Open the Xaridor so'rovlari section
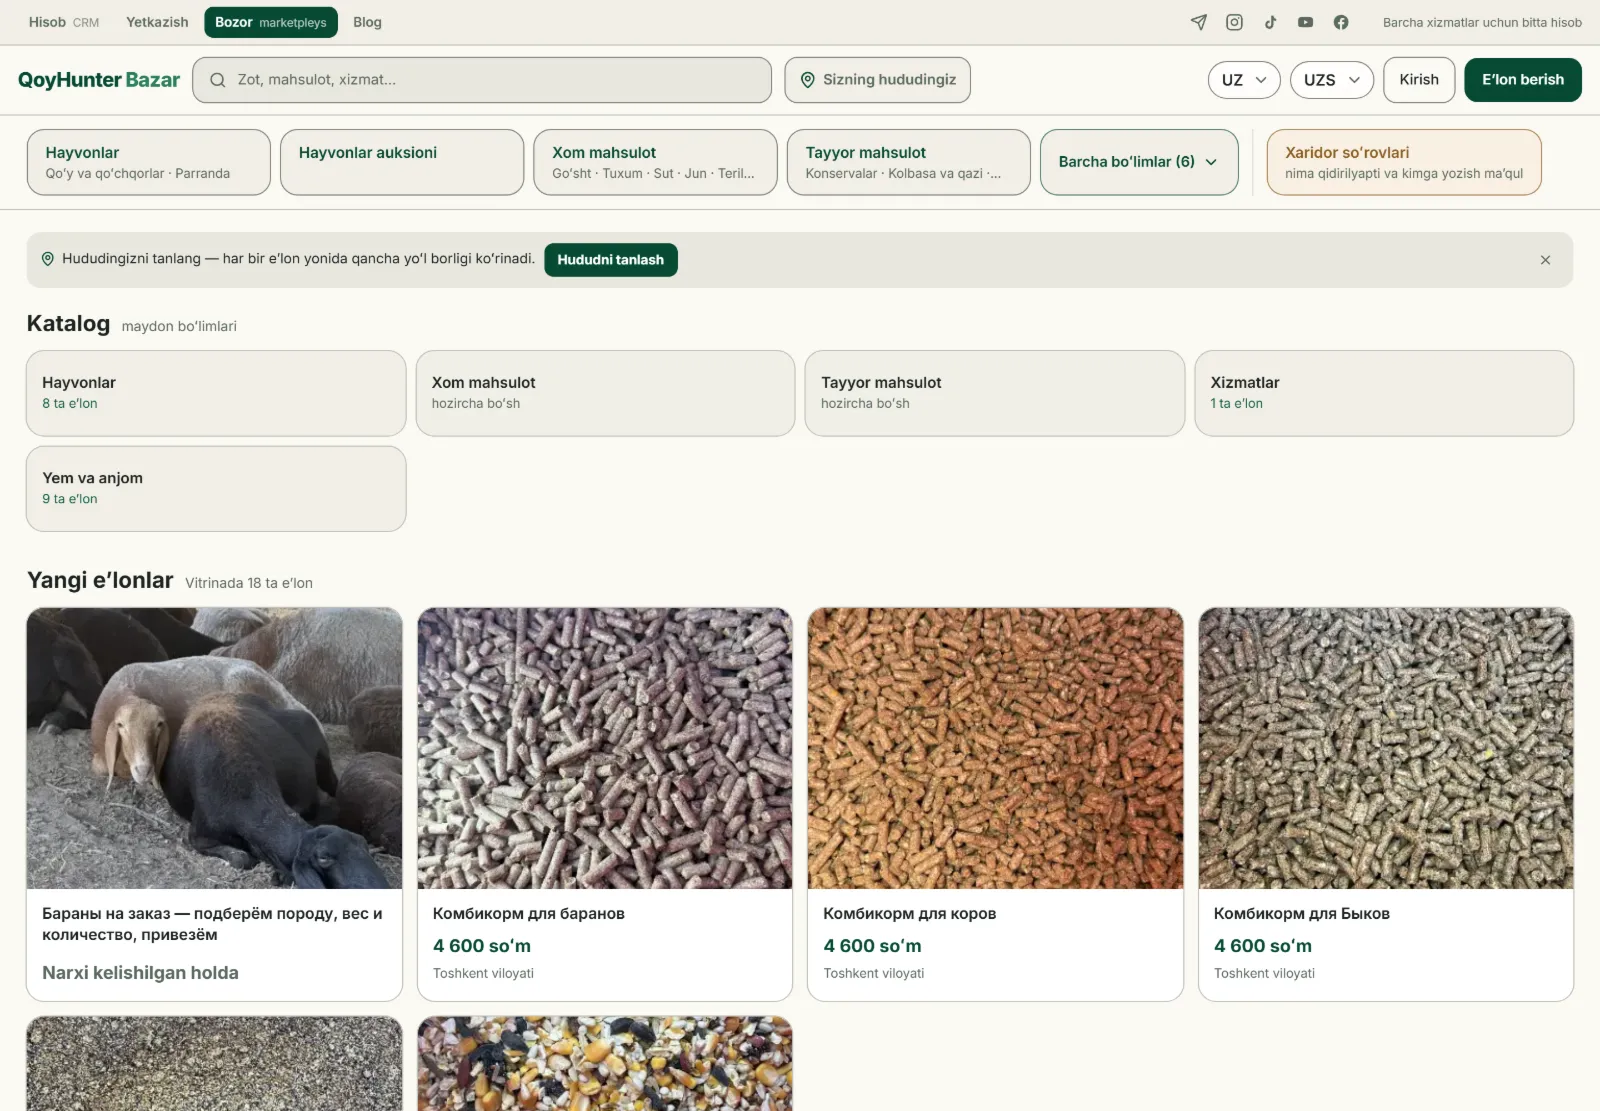1600x1111 pixels. (1404, 162)
